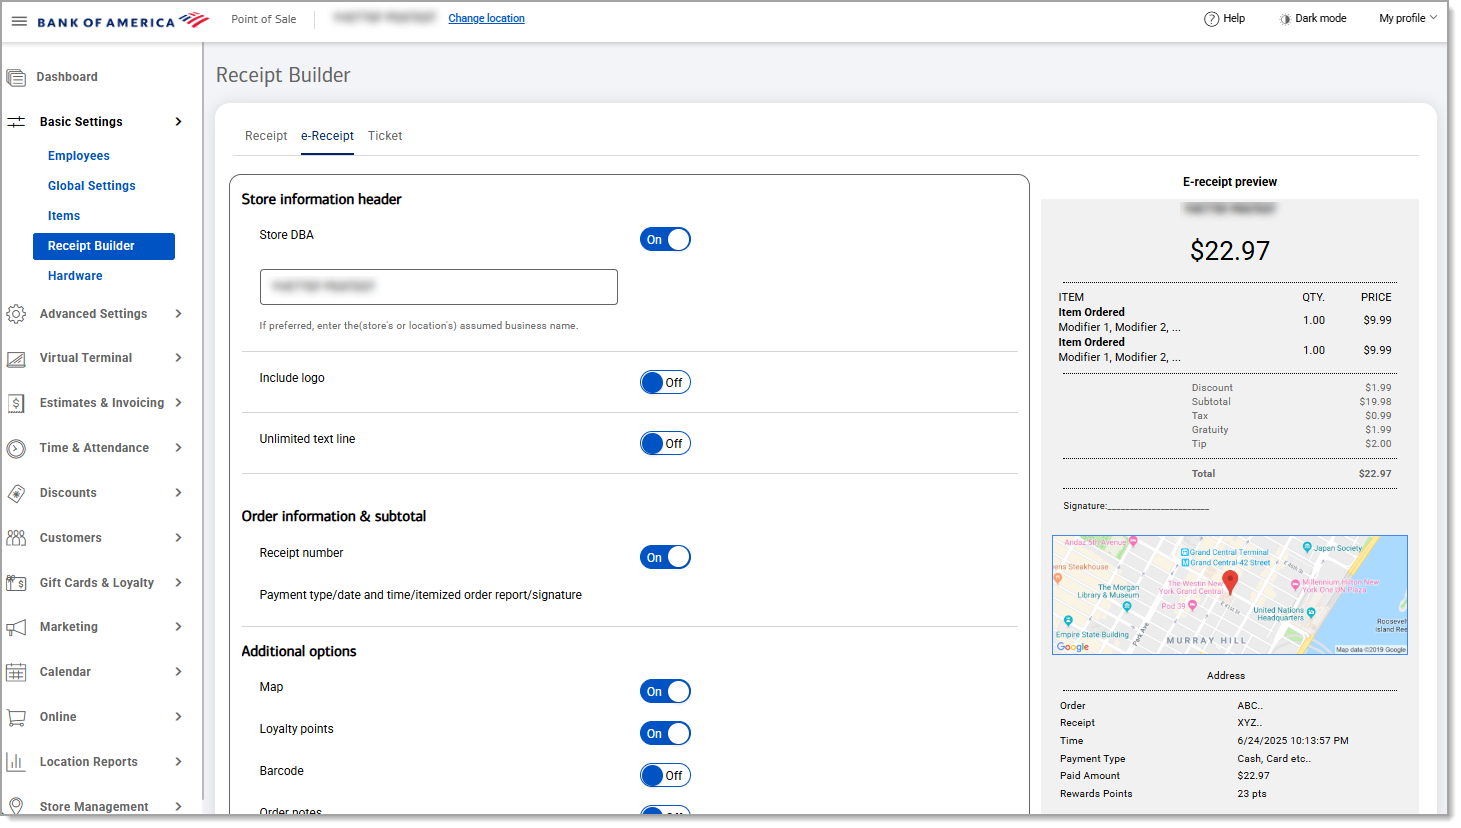Click the $22.97 amount in preview
Image resolution: width=1461 pixels, height=828 pixels.
click(x=1230, y=251)
